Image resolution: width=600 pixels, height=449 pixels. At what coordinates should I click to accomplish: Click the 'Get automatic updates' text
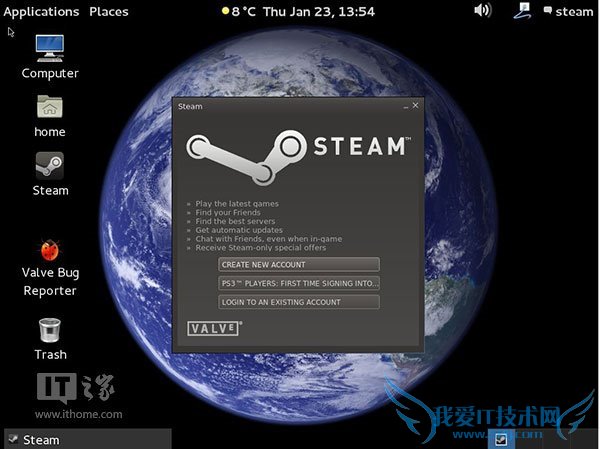239,230
